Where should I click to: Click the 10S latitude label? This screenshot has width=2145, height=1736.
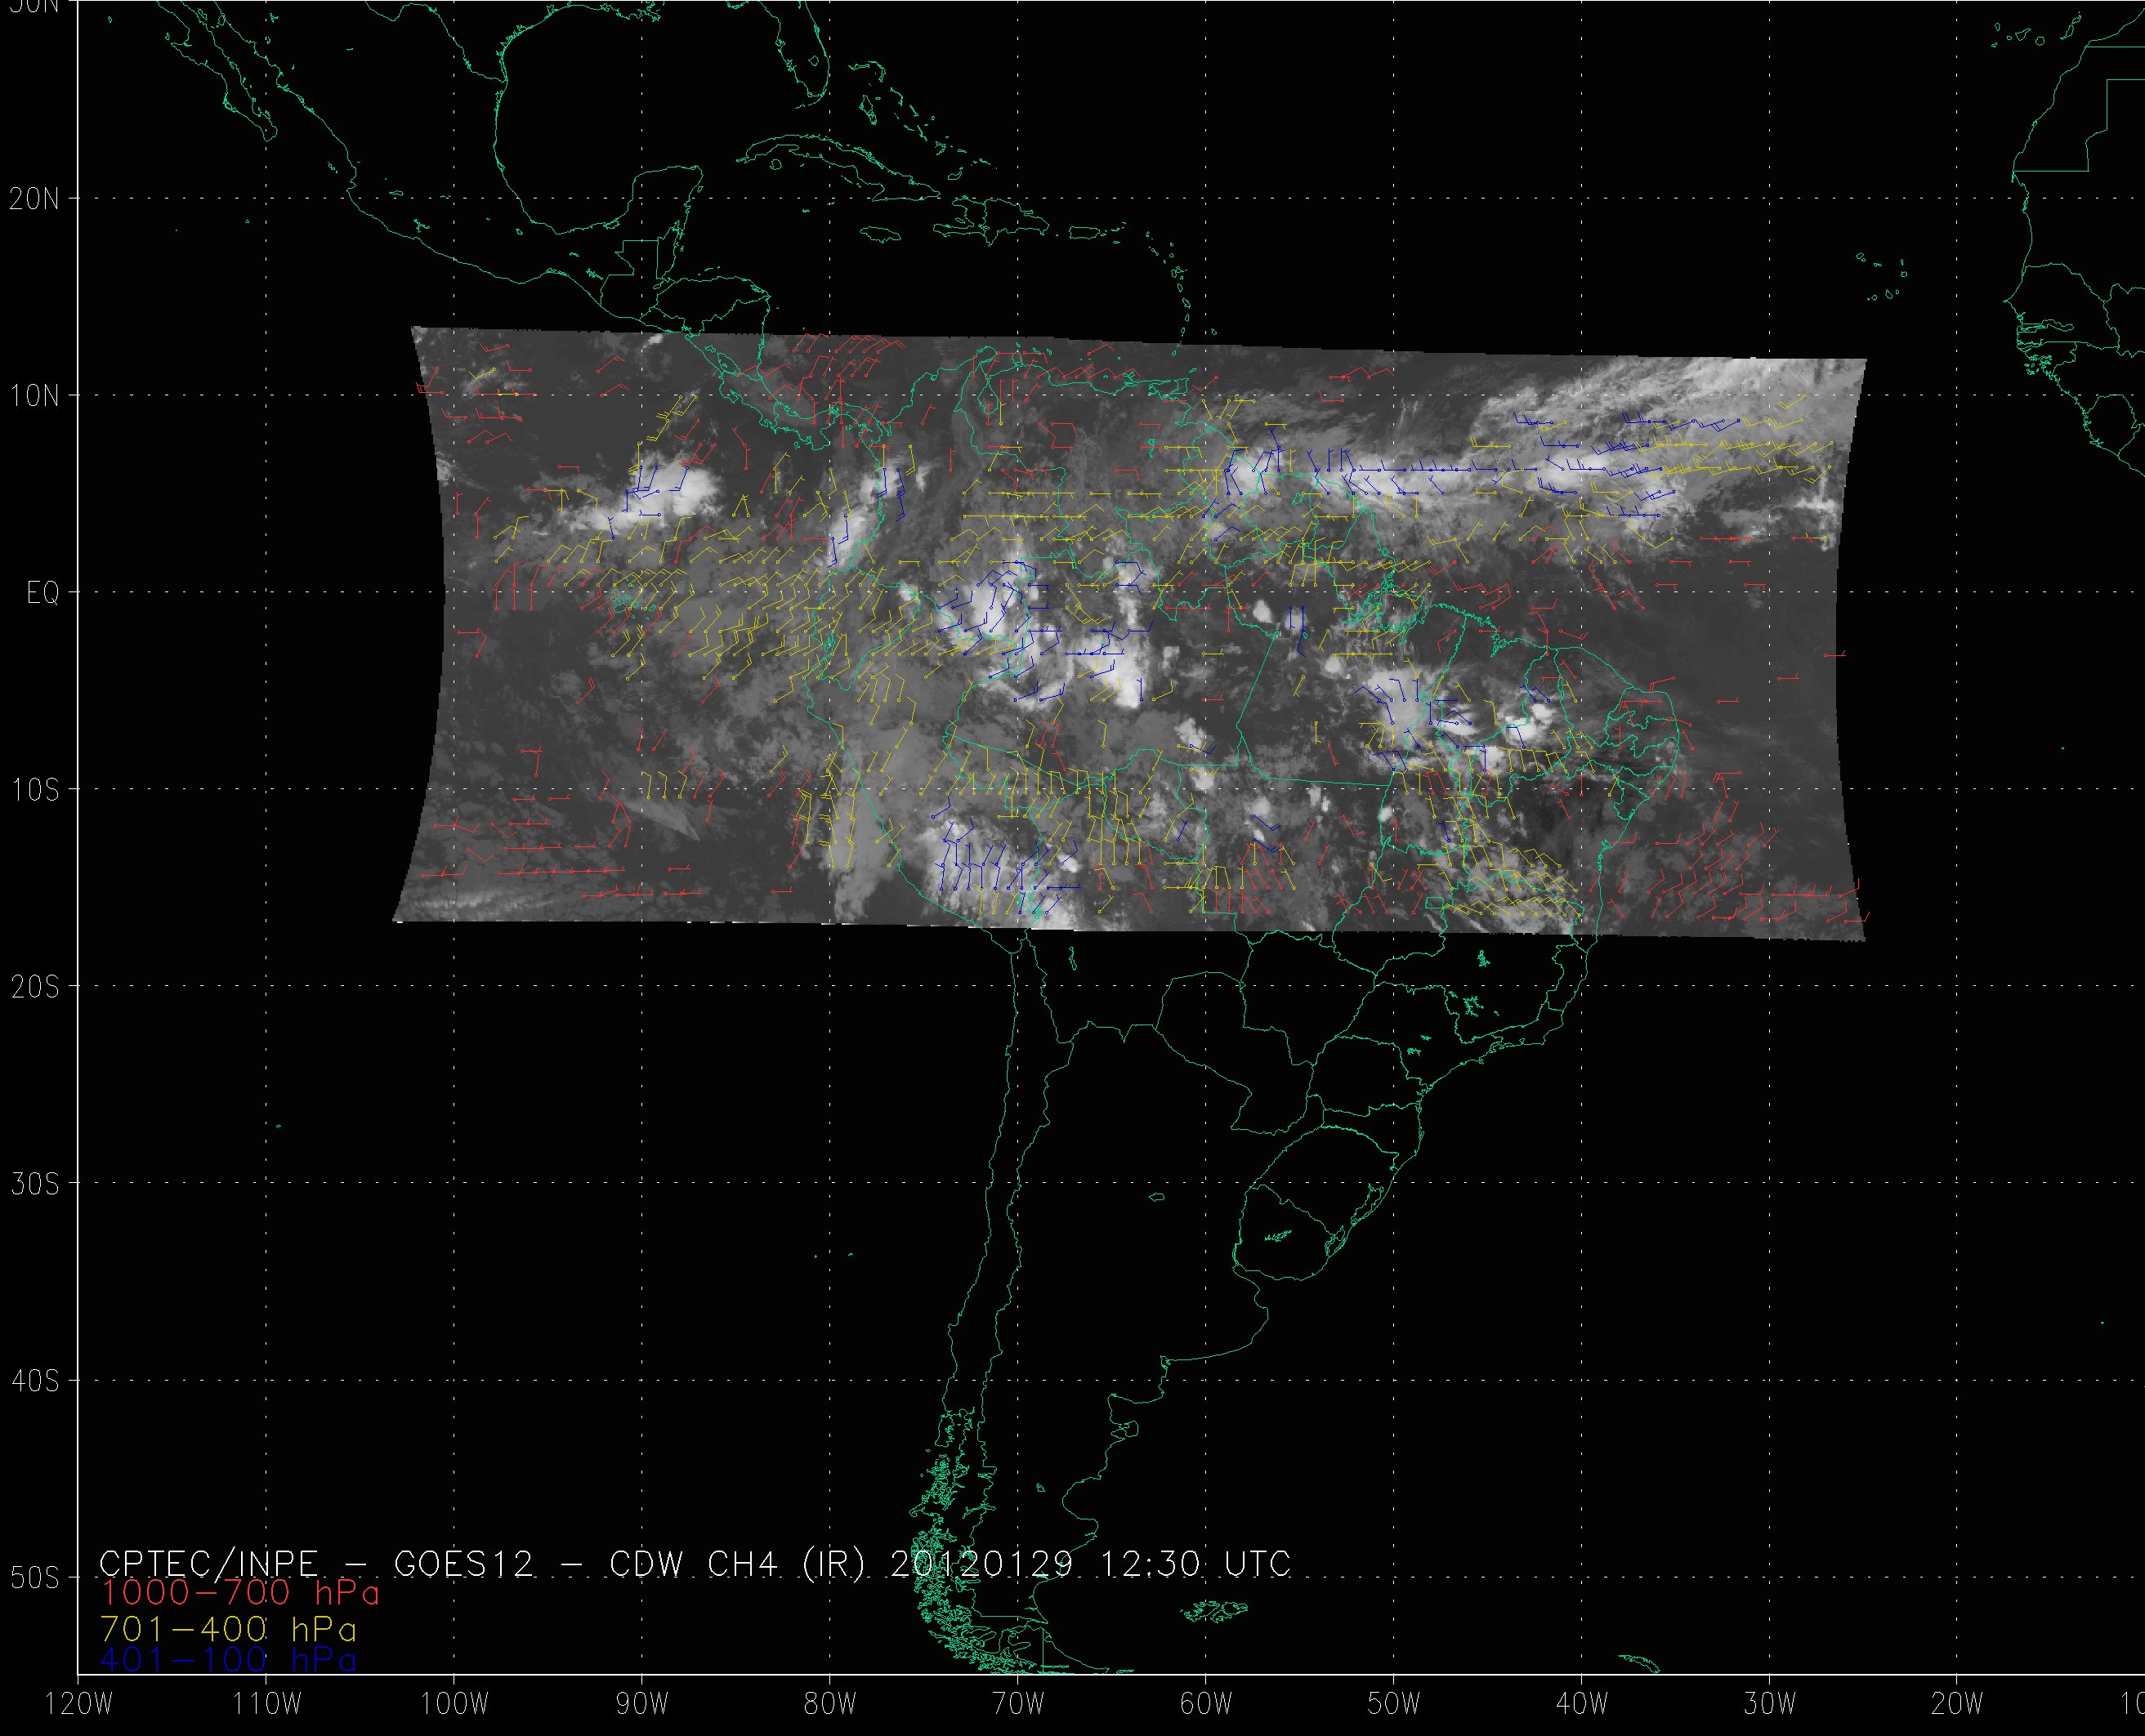pos(34,790)
